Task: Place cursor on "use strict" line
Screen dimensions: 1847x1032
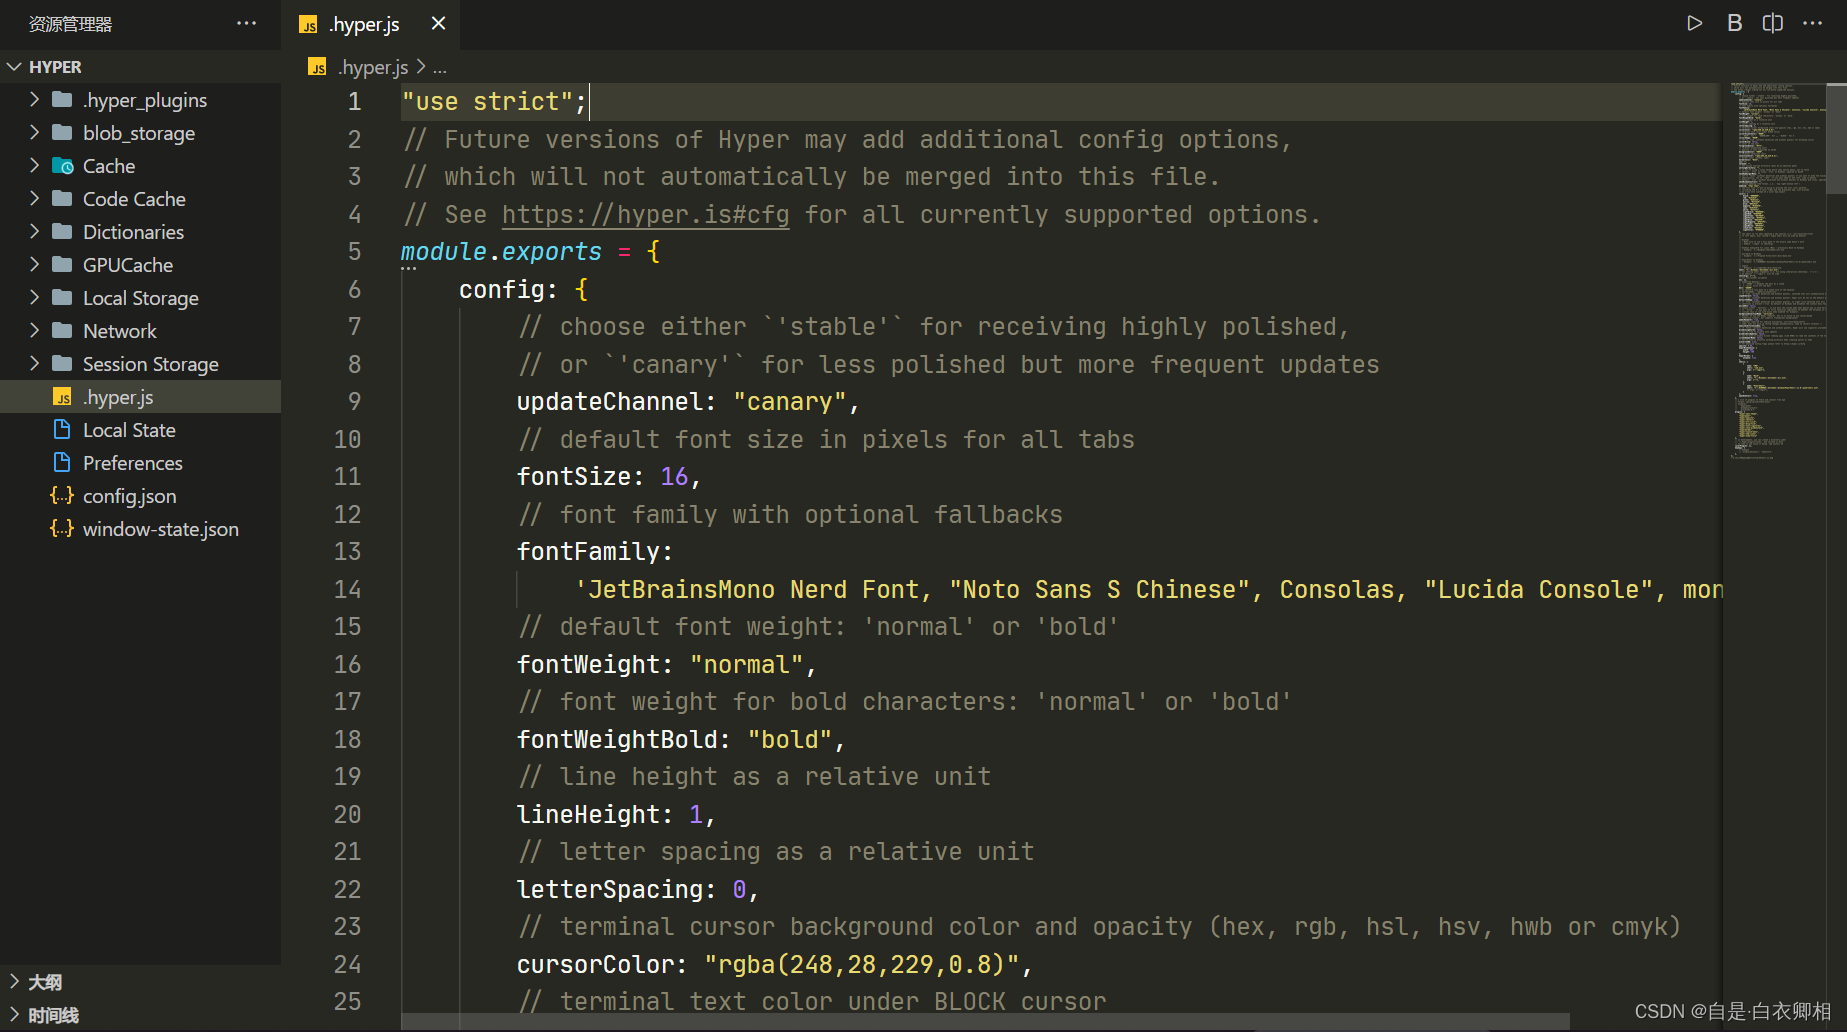Action: click(1060, 102)
